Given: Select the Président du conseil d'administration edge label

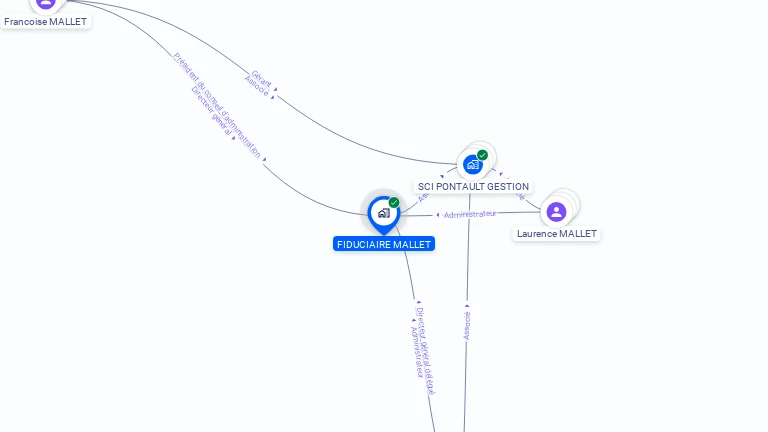Looking at the screenshot, I should (x=217, y=105).
